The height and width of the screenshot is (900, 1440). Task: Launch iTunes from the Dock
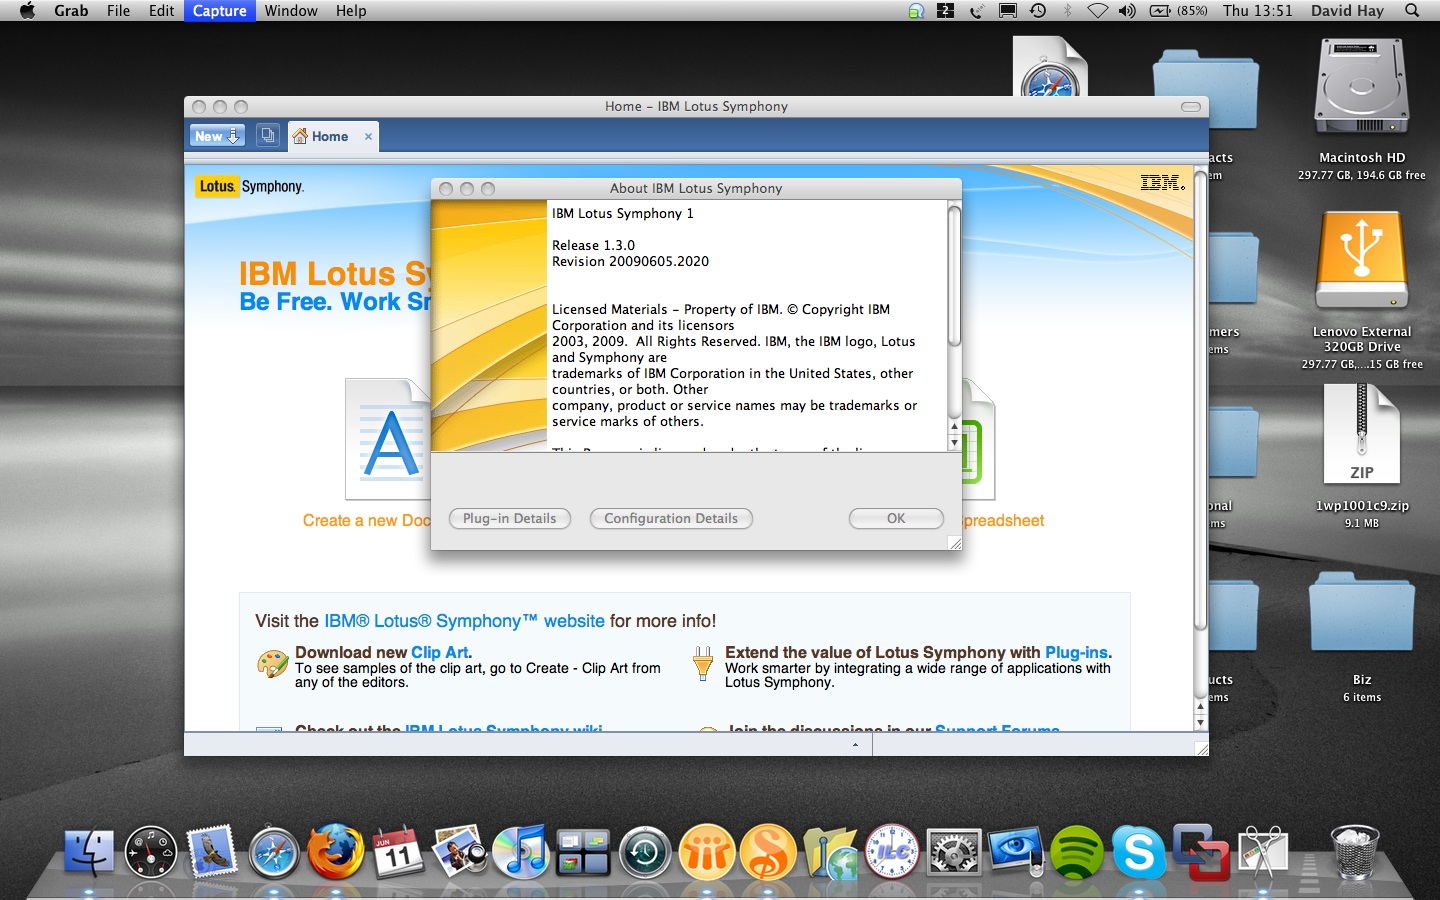(521, 852)
